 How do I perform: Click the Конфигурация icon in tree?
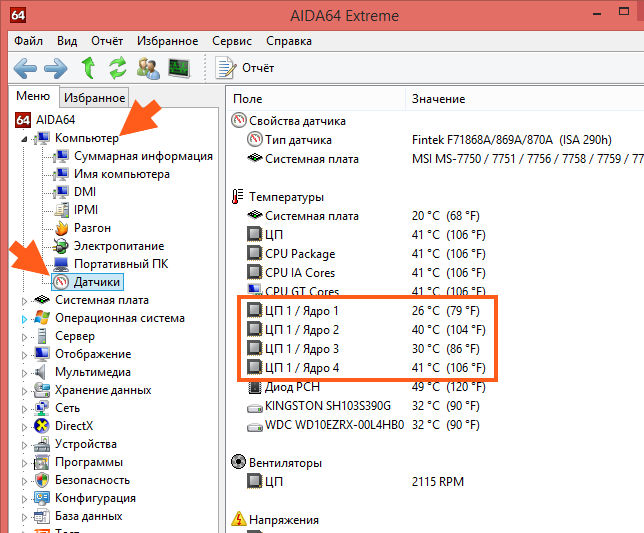(x=42, y=498)
